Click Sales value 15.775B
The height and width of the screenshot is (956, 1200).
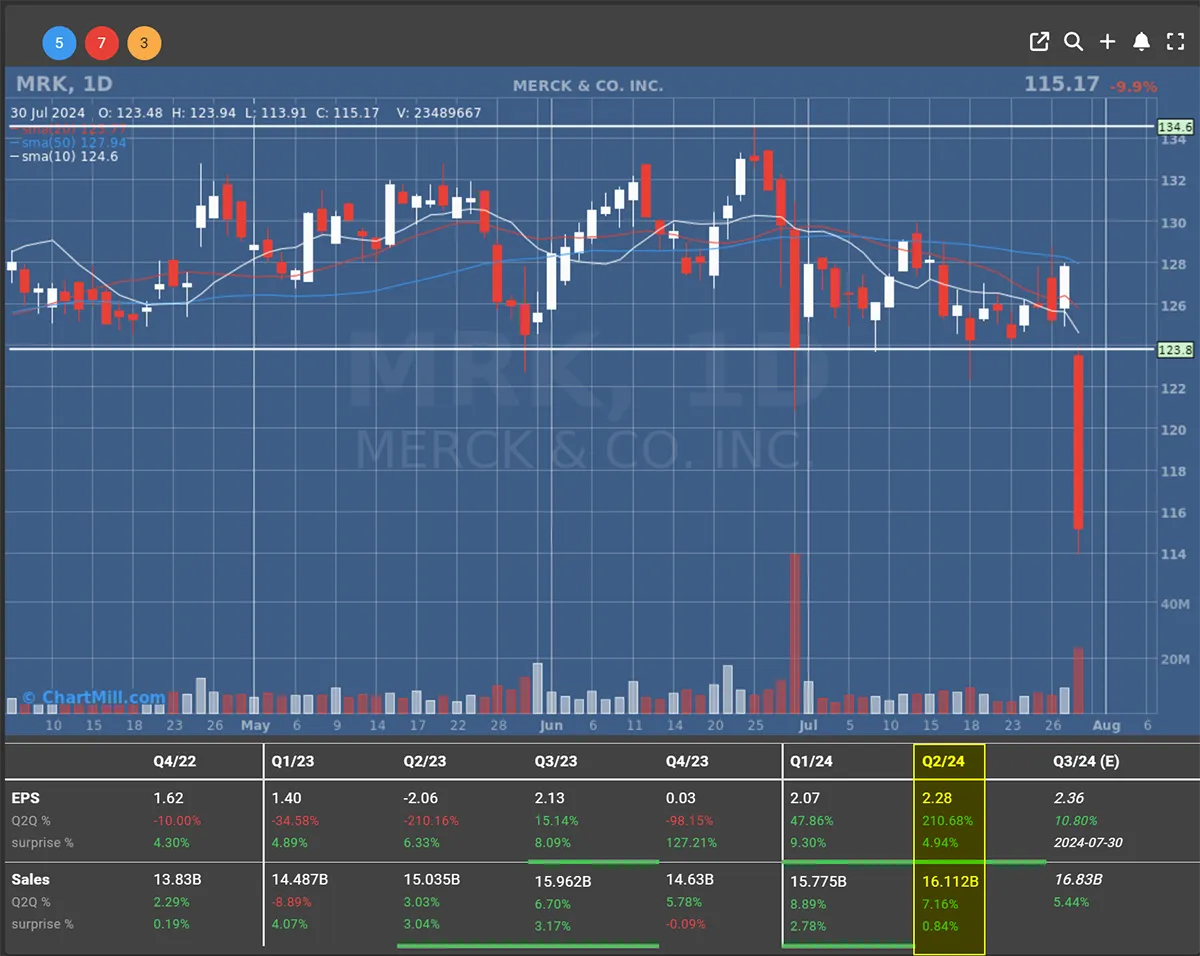tap(818, 881)
